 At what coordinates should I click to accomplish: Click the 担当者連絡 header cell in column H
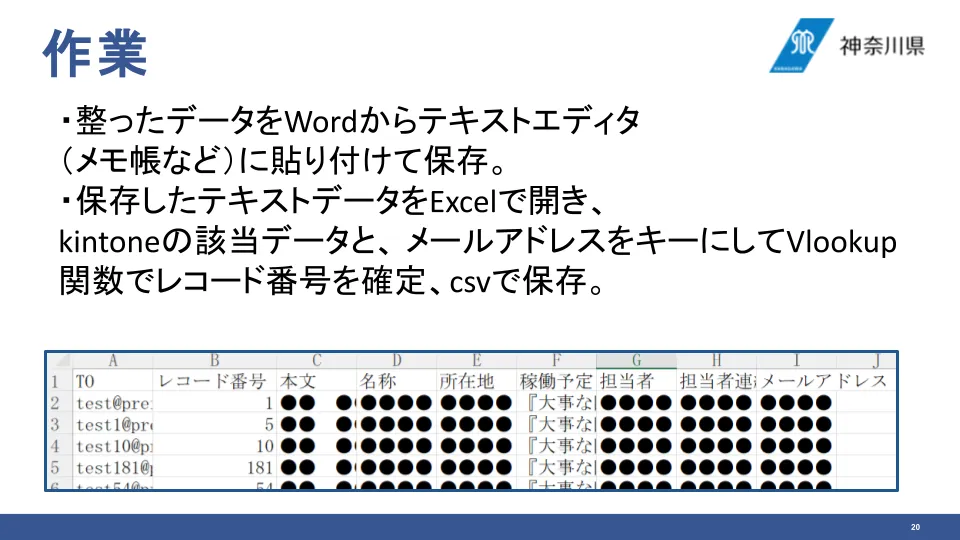(x=716, y=381)
